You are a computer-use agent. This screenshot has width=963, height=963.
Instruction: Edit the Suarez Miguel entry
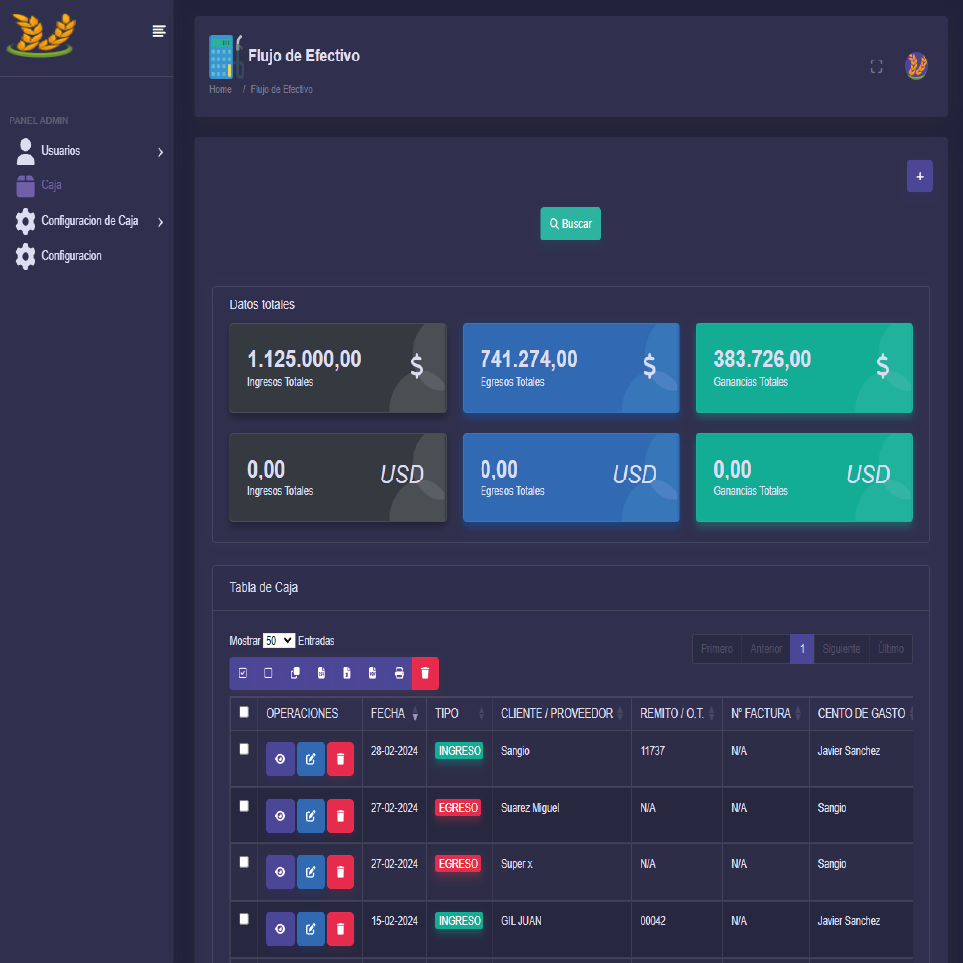point(310,816)
